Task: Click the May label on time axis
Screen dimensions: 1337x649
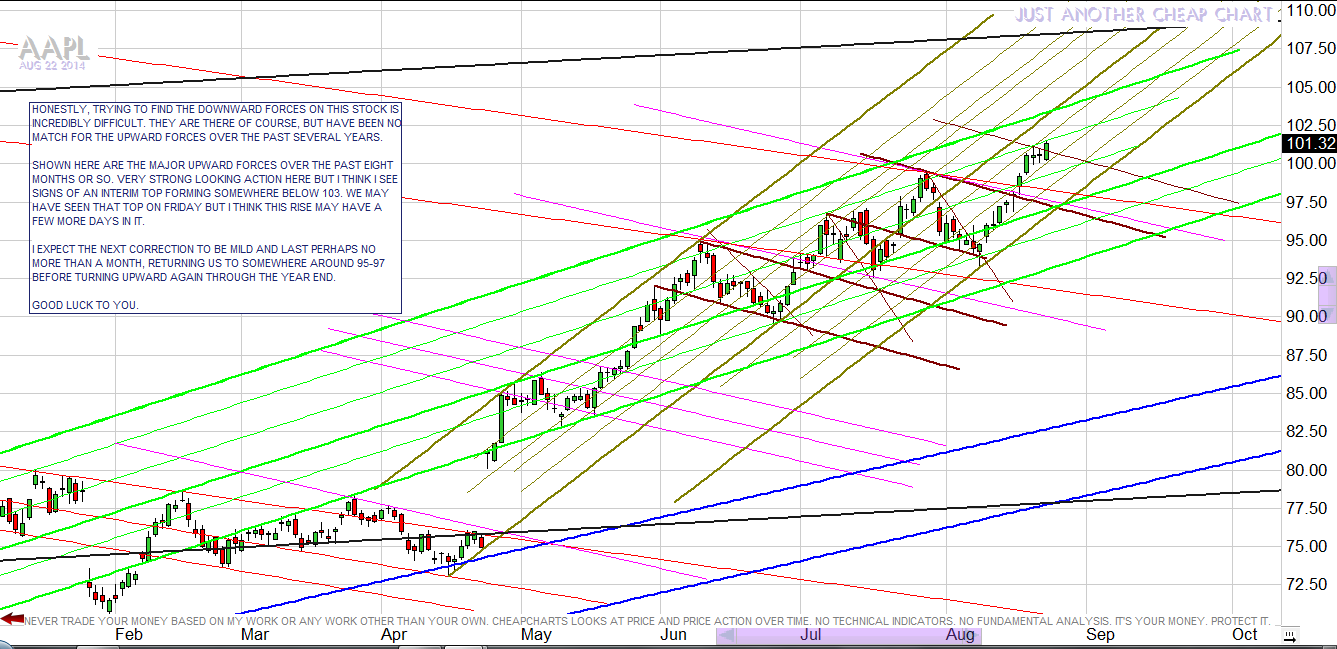Action: tap(536, 634)
